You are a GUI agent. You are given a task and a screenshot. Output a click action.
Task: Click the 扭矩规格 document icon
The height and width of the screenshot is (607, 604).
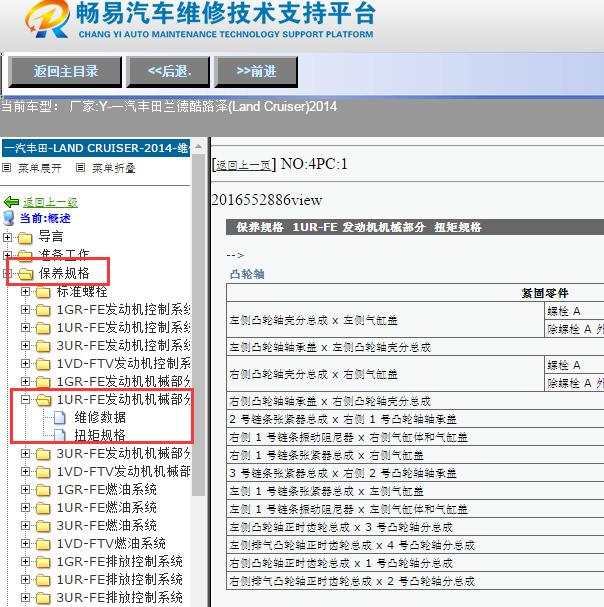pyautogui.click(x=60, y=436)
